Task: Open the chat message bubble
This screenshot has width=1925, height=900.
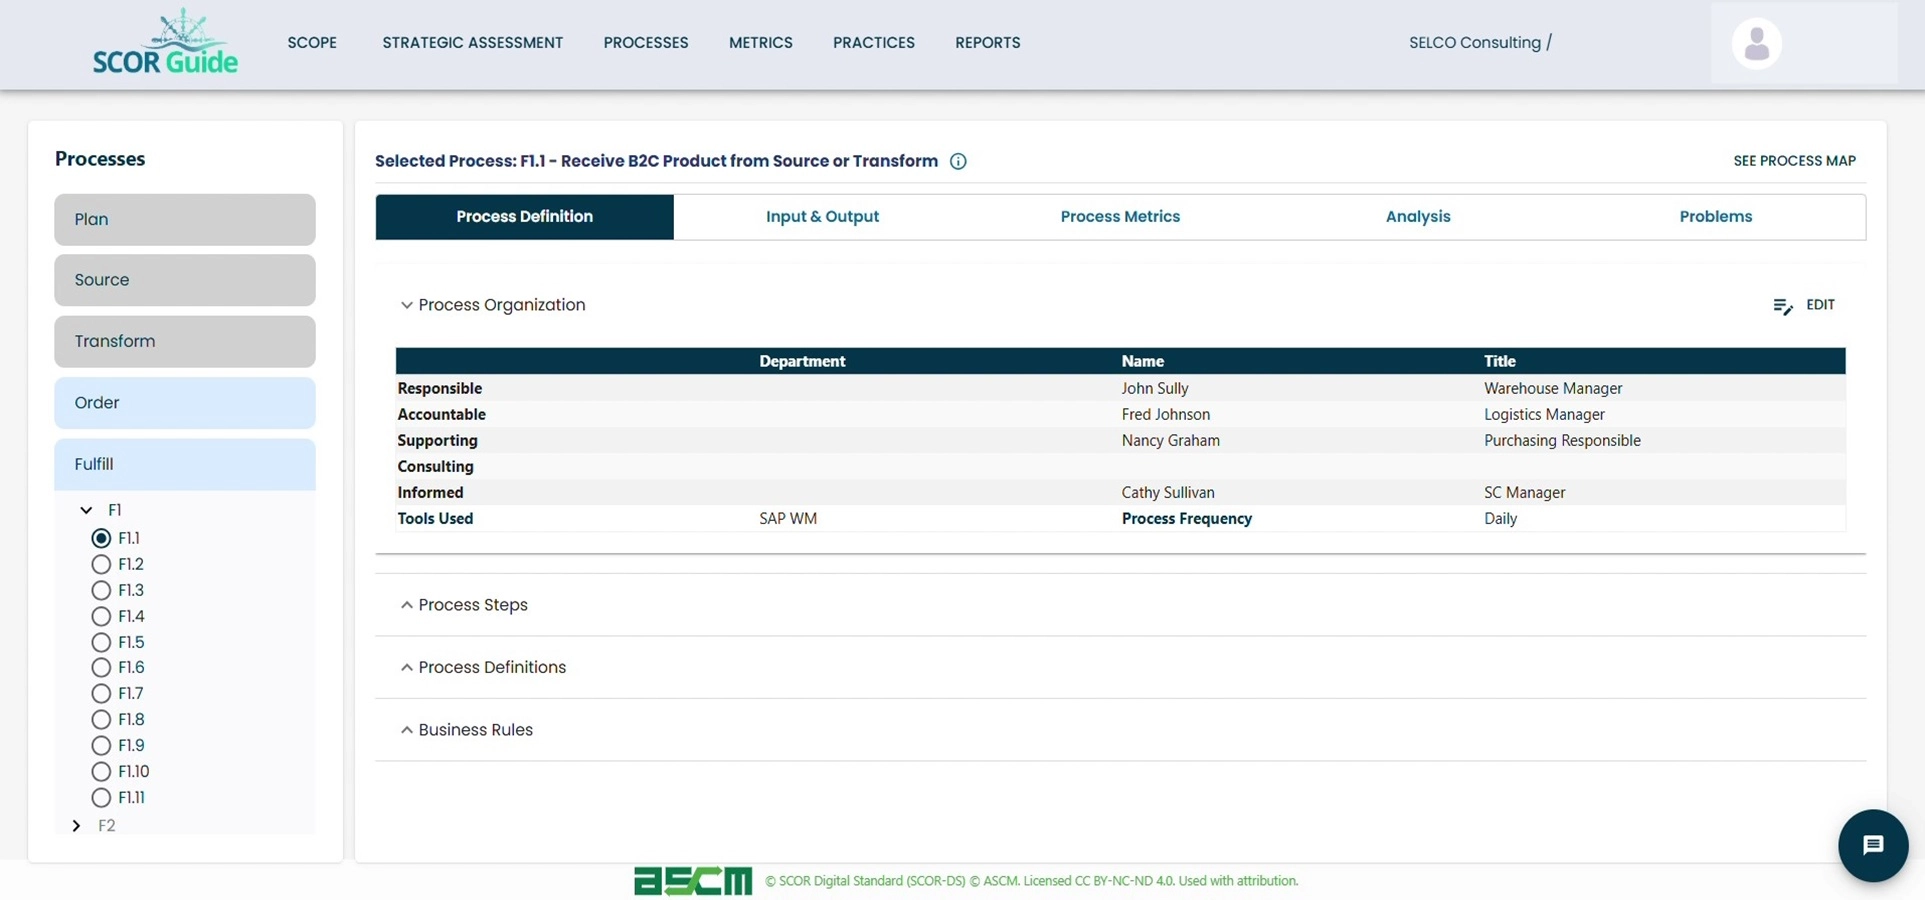Action: (x=1872, y=845)
